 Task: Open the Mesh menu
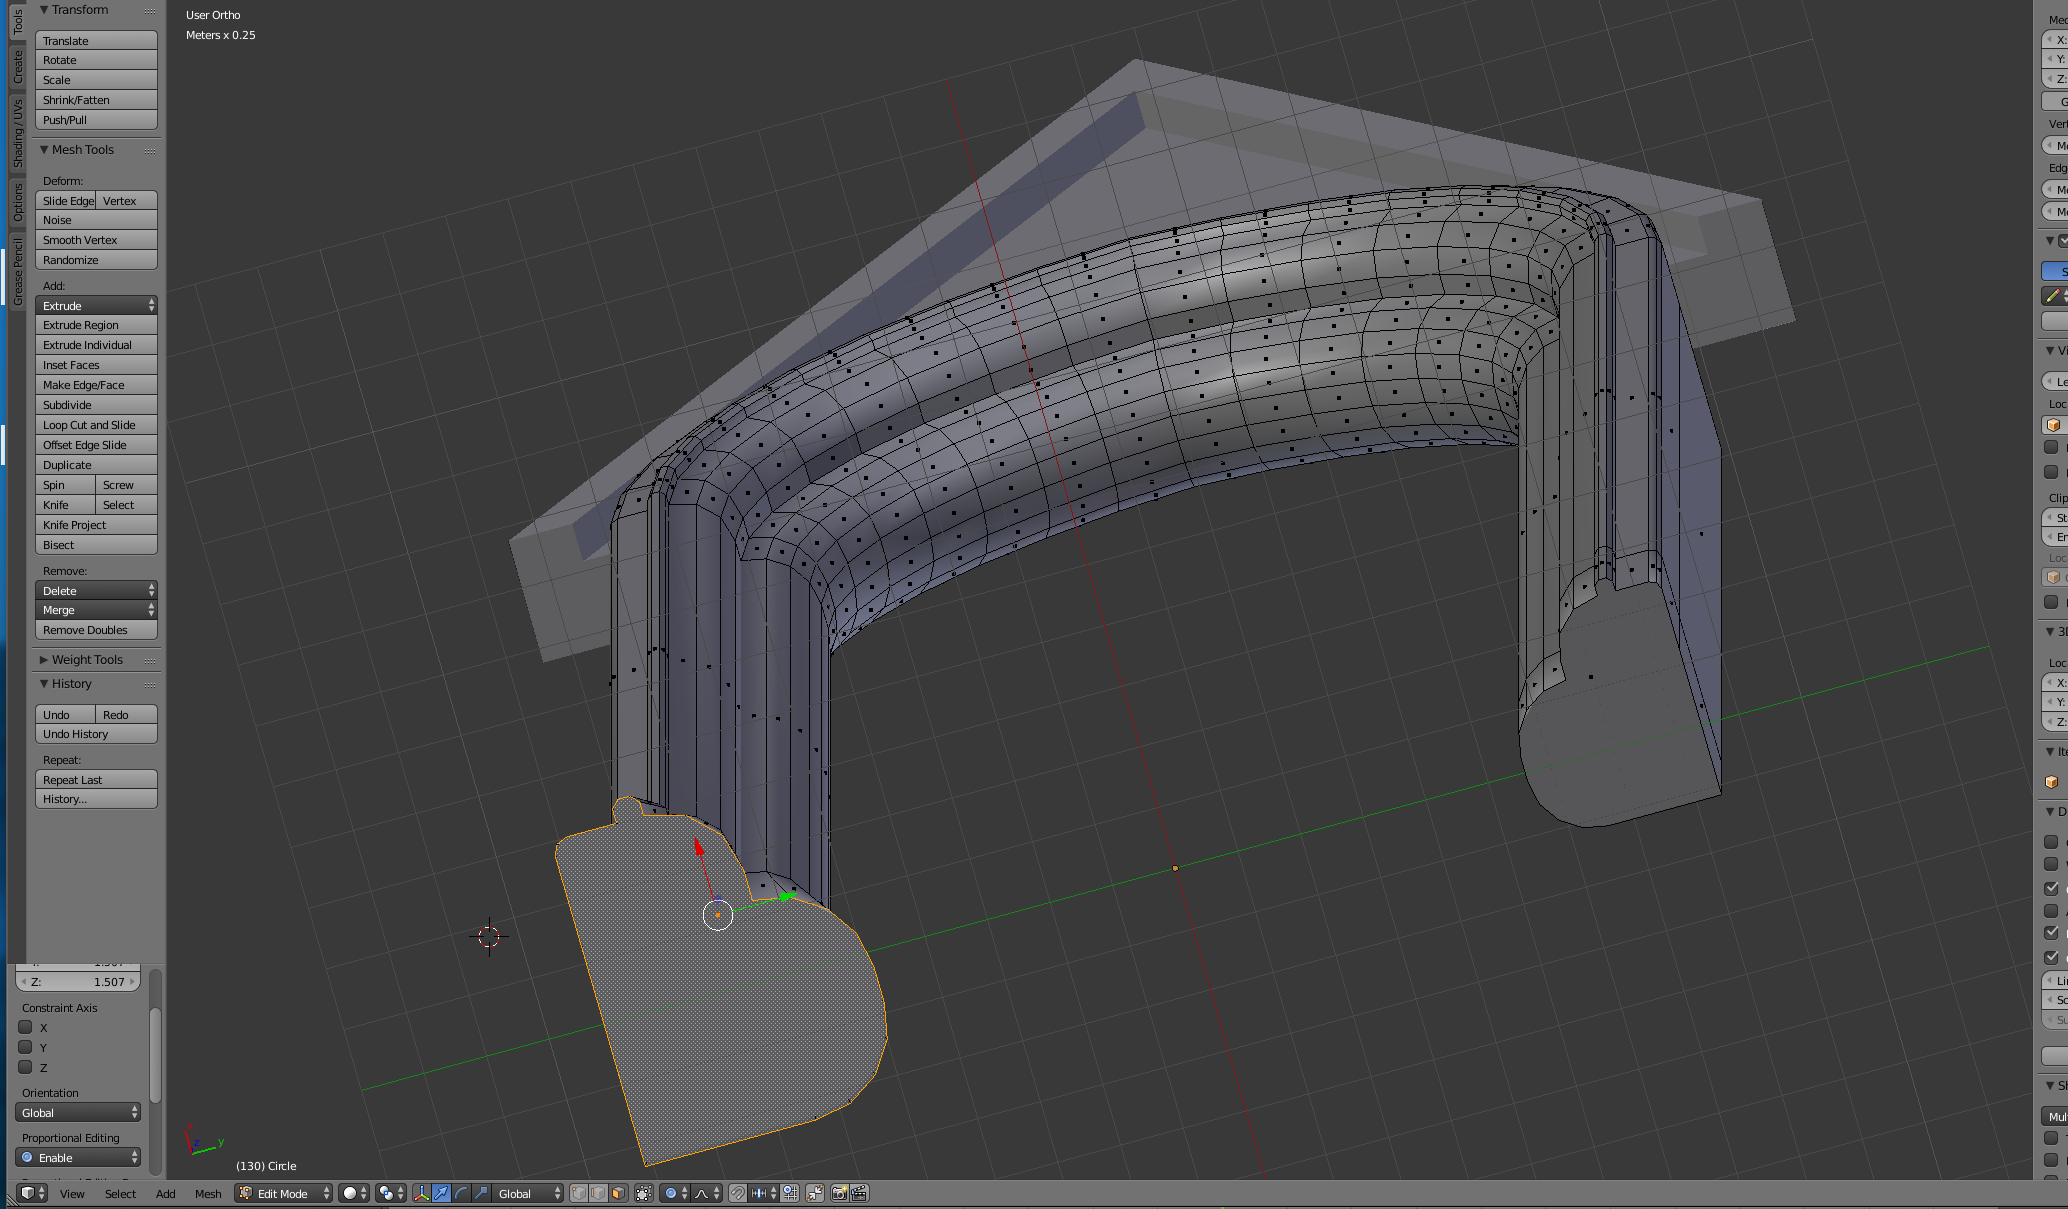pyautogui.click(x=208, y=1193)
